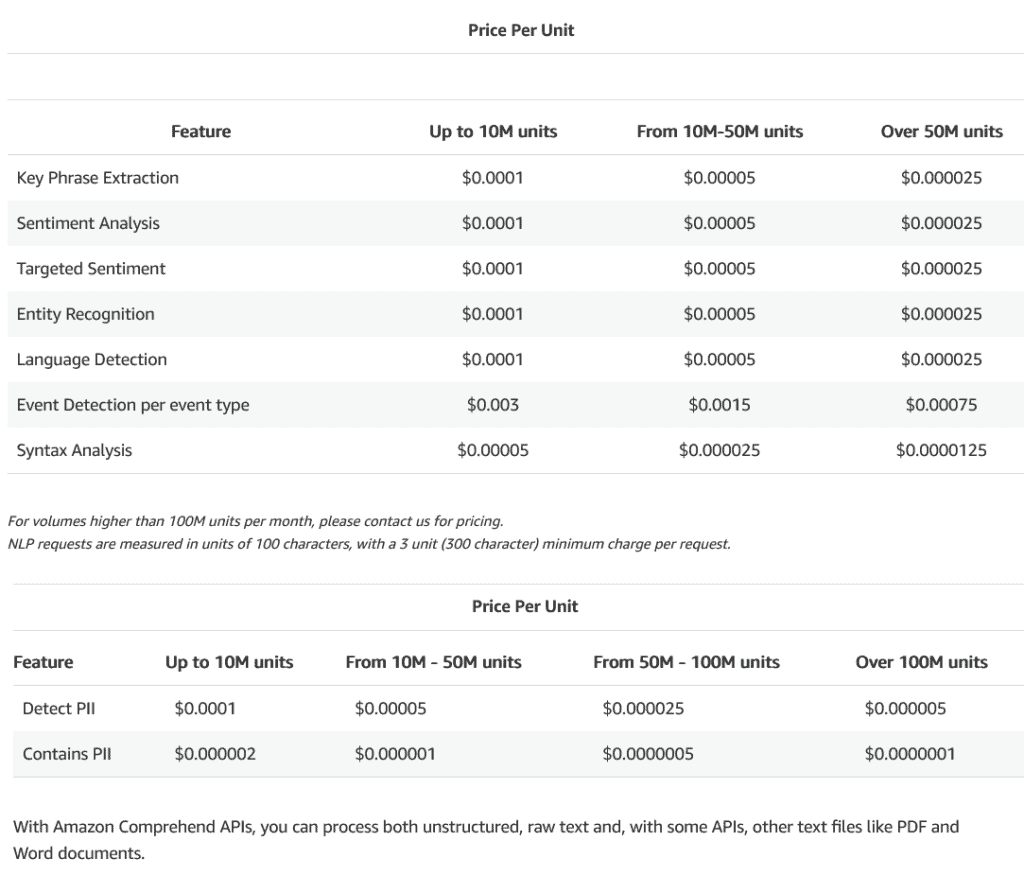This screenshot has height=876, width=1024.
Task: Select Key Phrase Extraction price $0.0001
Action: tap(493, 178)
